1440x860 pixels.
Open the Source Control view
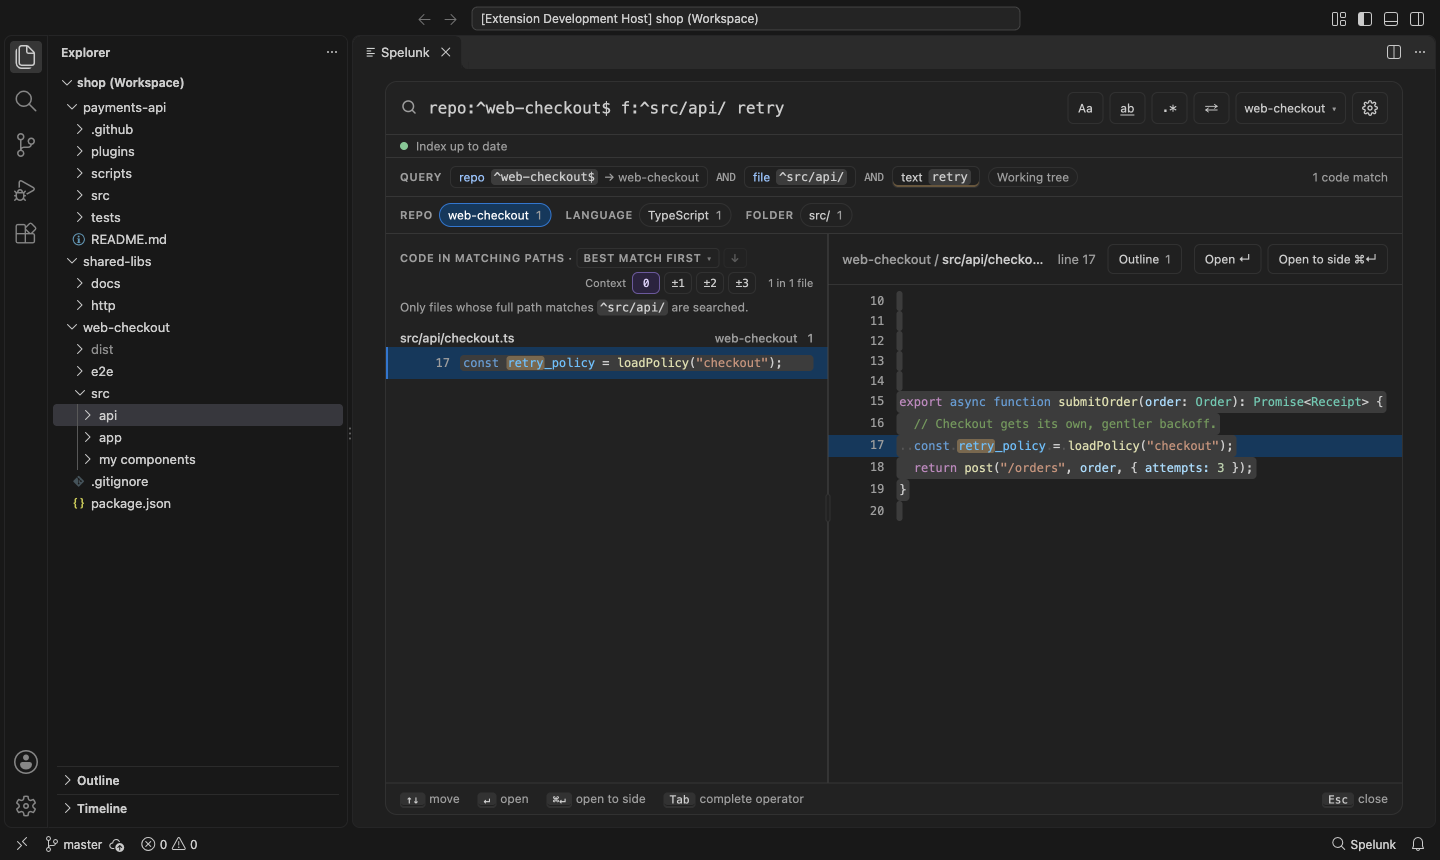pos(26,145)
